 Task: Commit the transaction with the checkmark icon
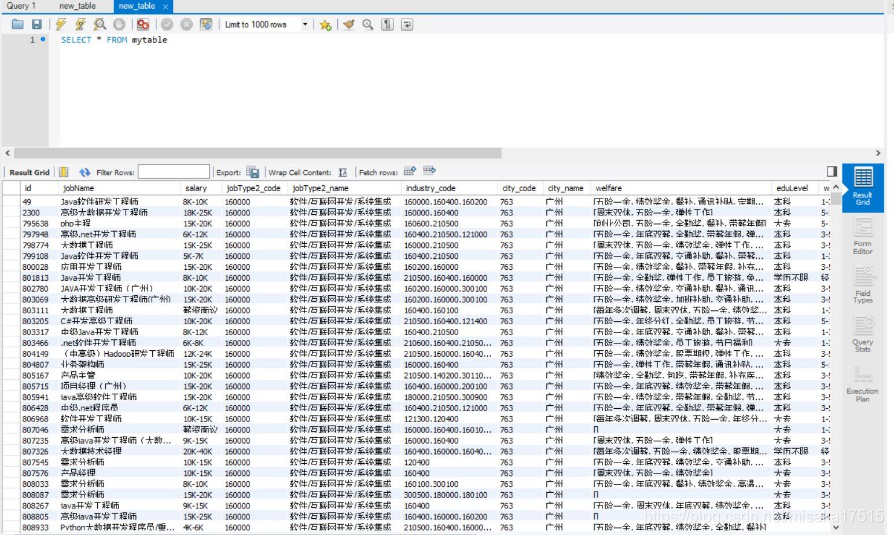(167, 24)
